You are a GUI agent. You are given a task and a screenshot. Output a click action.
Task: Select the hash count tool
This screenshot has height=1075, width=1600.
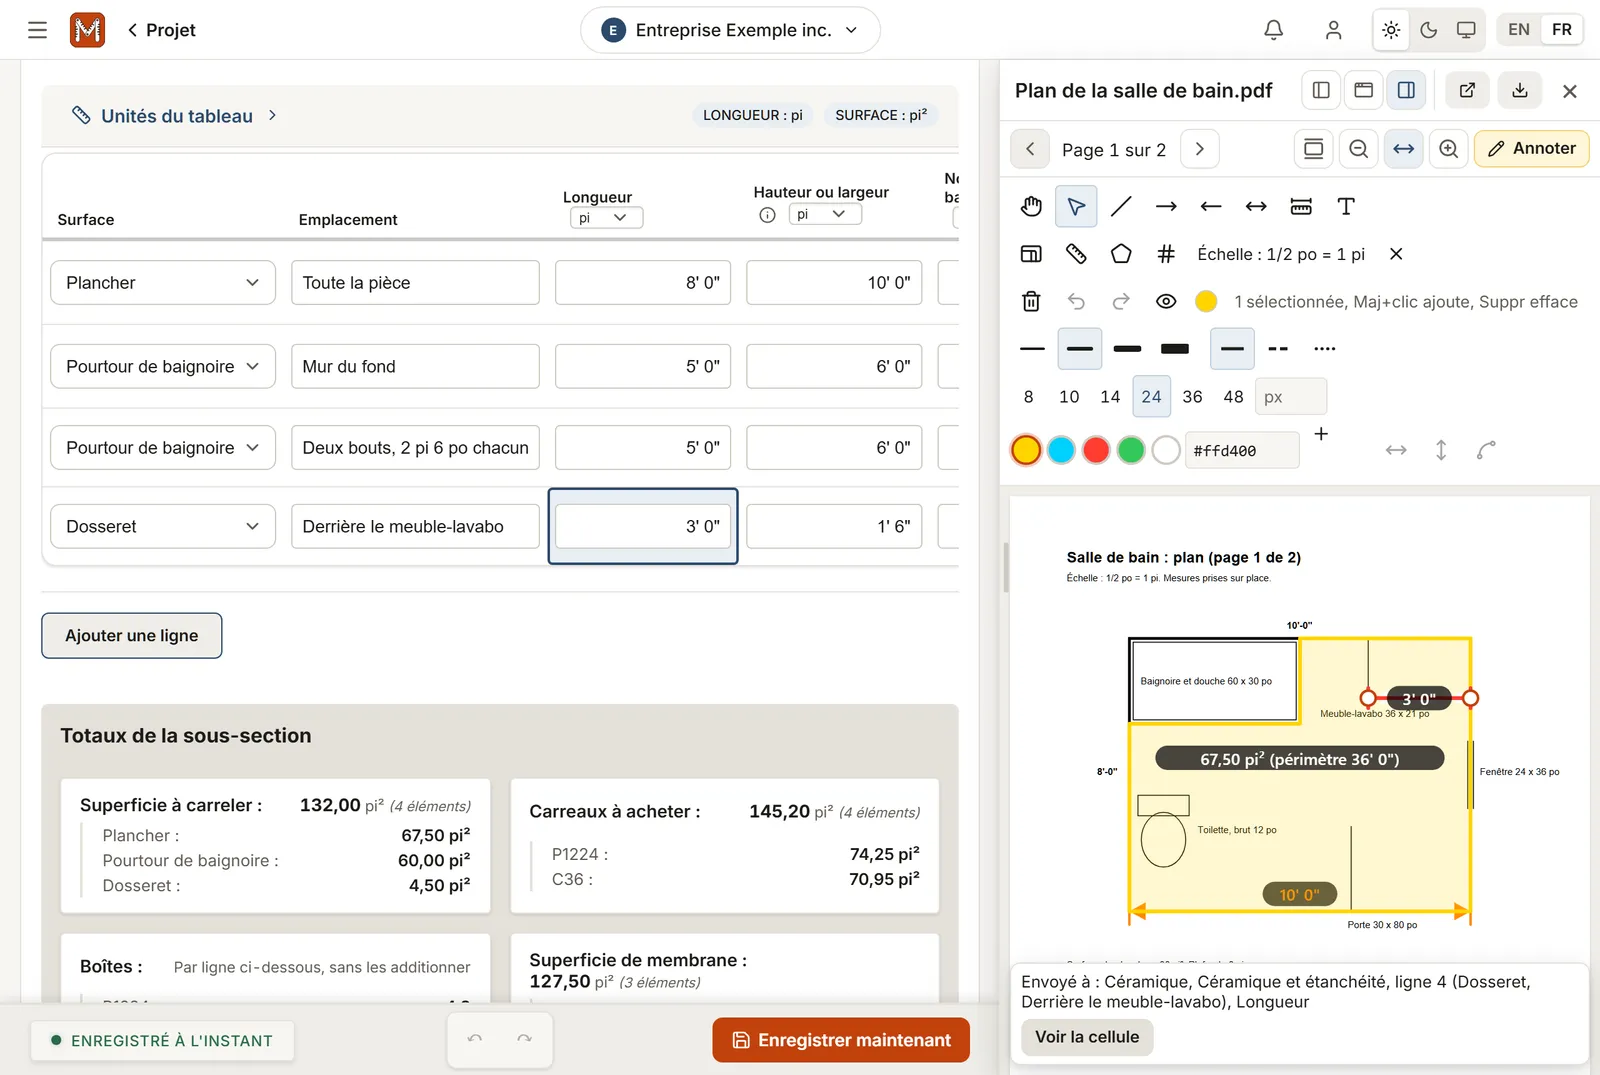click(x=1166, y=254)
